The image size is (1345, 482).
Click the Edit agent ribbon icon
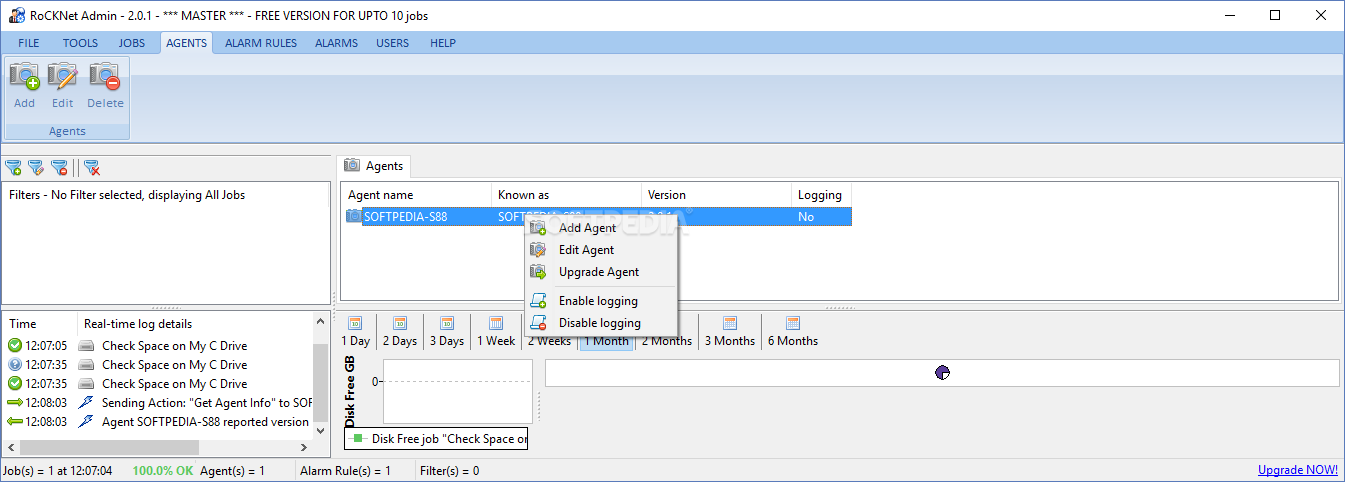pyautogui.click(x=63, y=85)
